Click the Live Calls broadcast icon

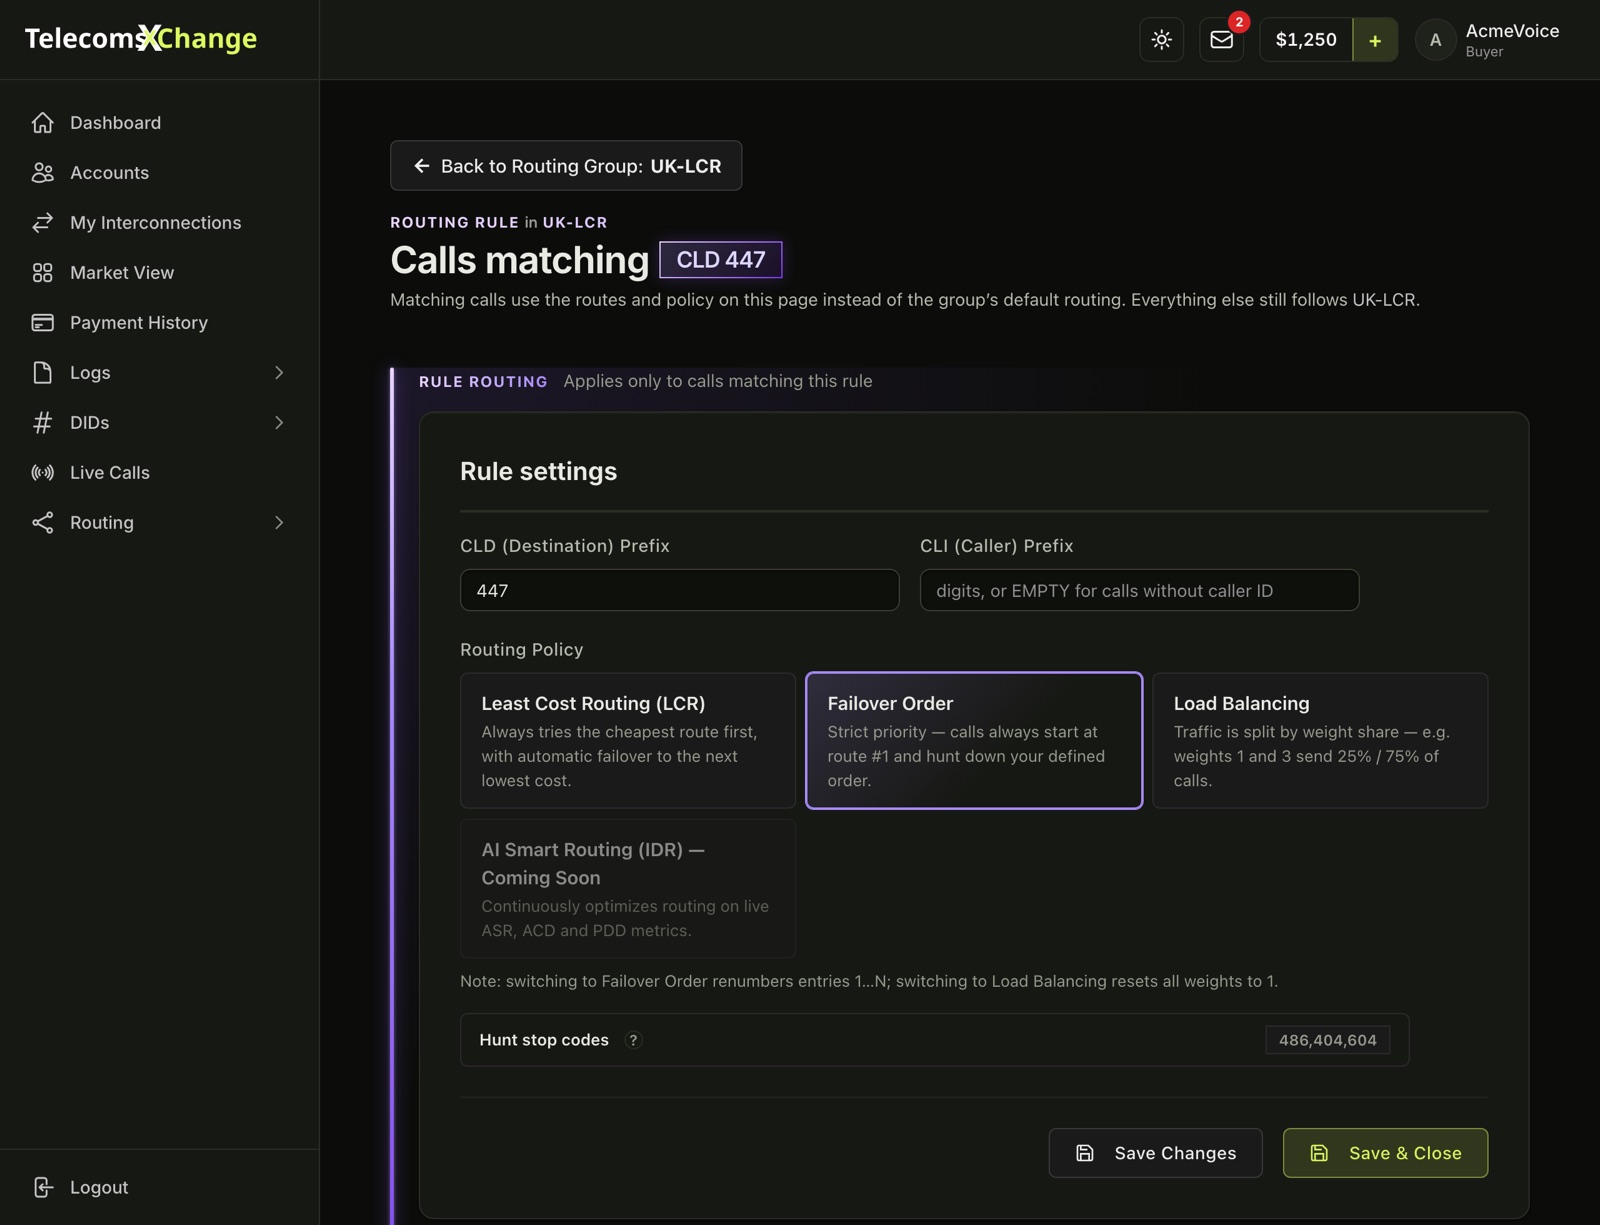tap(42, 473)
